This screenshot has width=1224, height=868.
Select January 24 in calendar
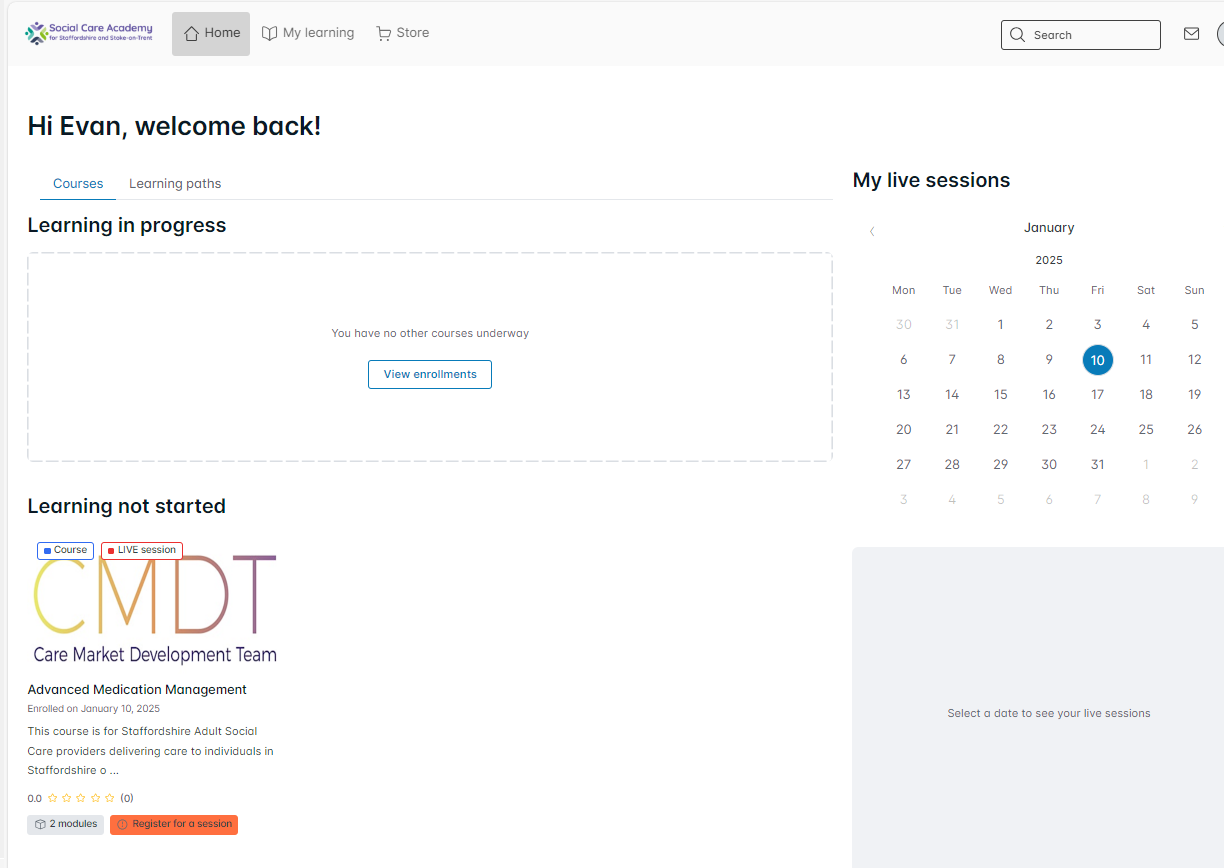coord(1098,430)
